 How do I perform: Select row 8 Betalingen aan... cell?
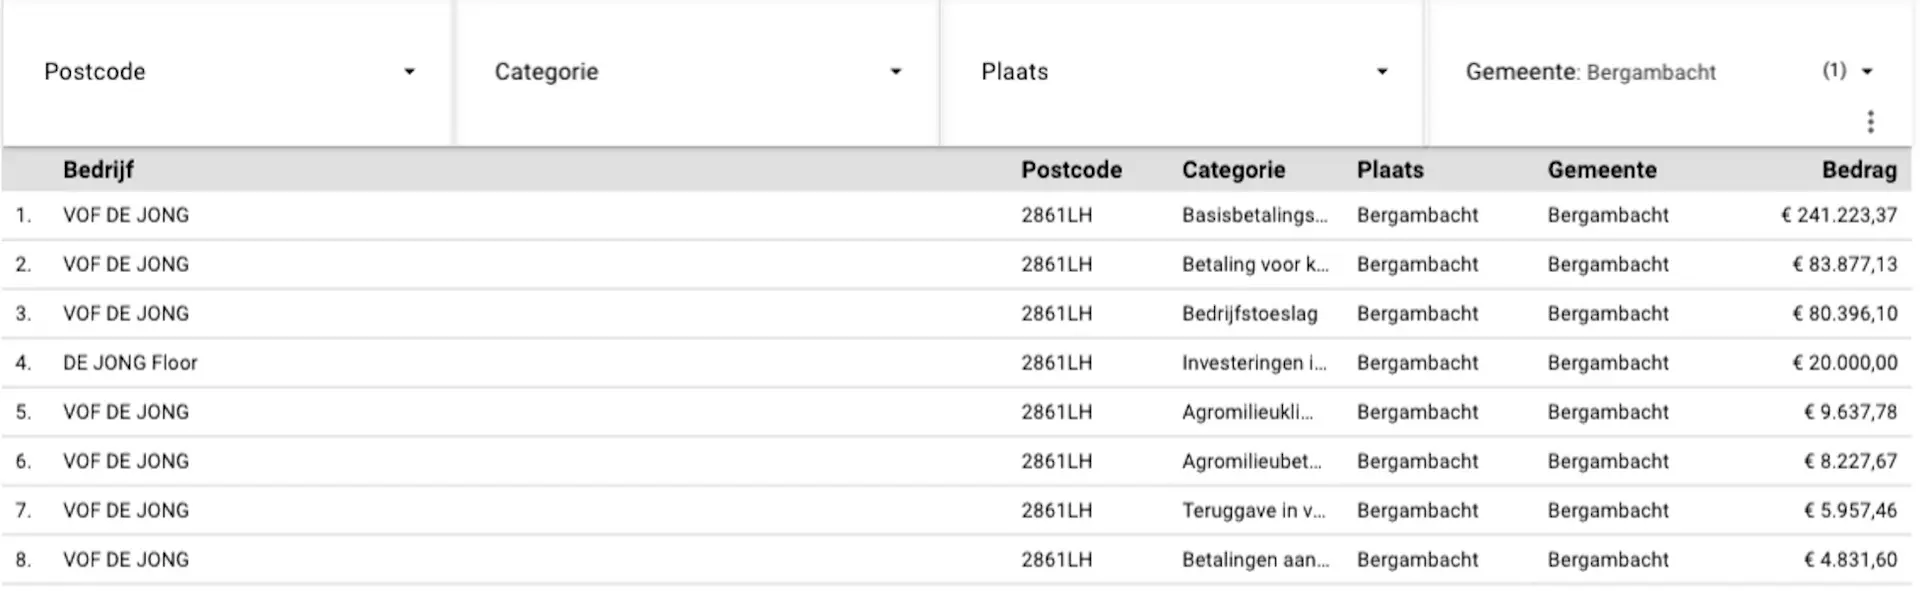1255,560
